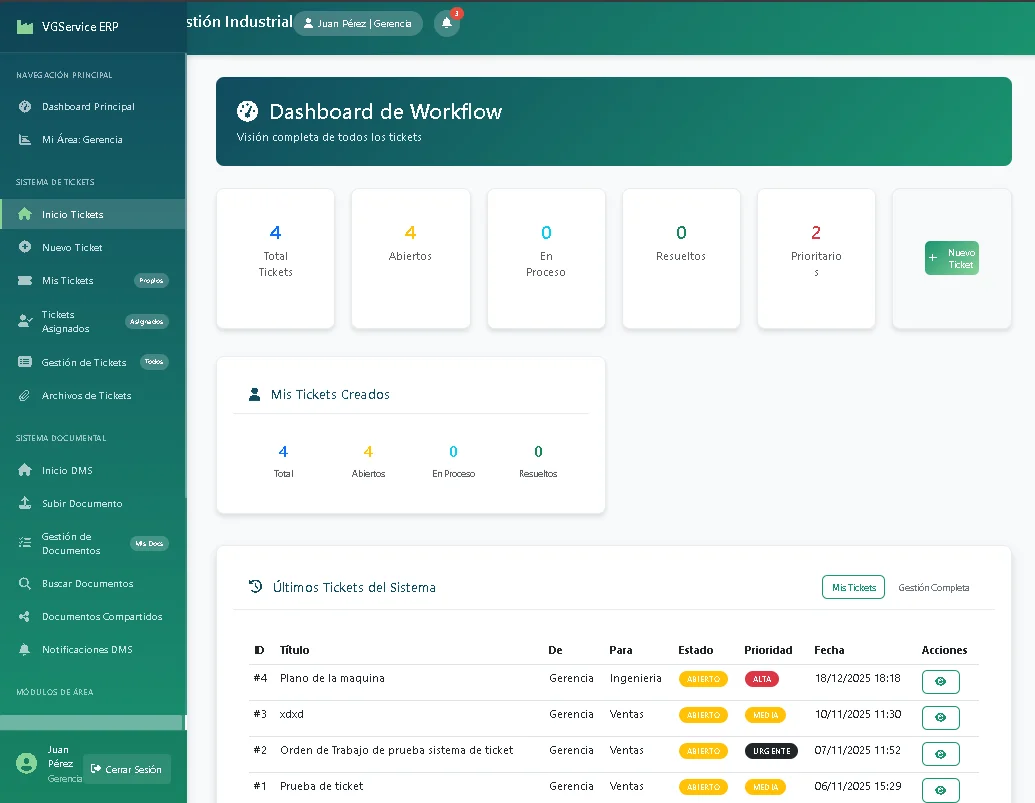
Task: Click the VGService ERP logo icon
Action: click(23, 26)
